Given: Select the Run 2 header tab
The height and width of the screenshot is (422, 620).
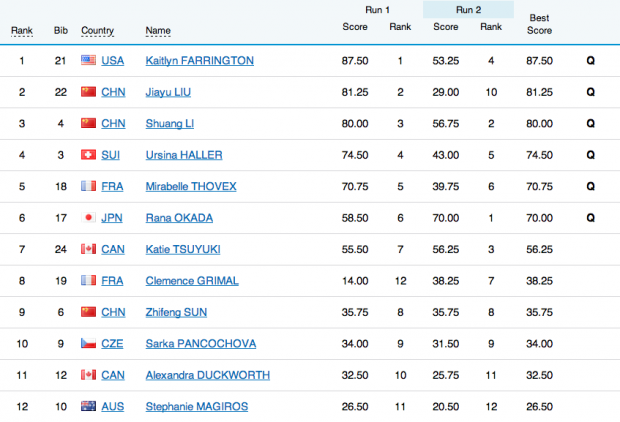Looking at the screenshot, I should (468, 10).
